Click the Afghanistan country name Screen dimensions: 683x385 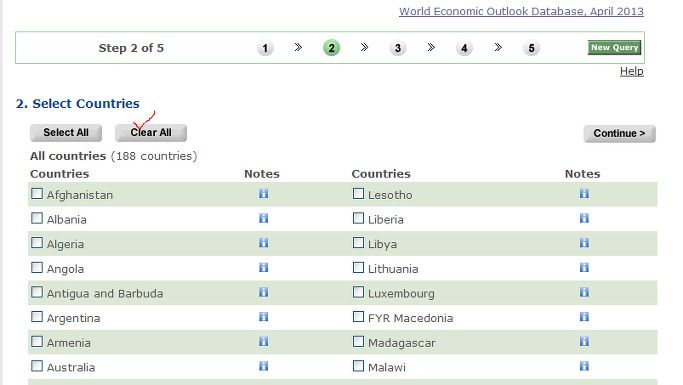pyautogui.click(x=80, y=195)
